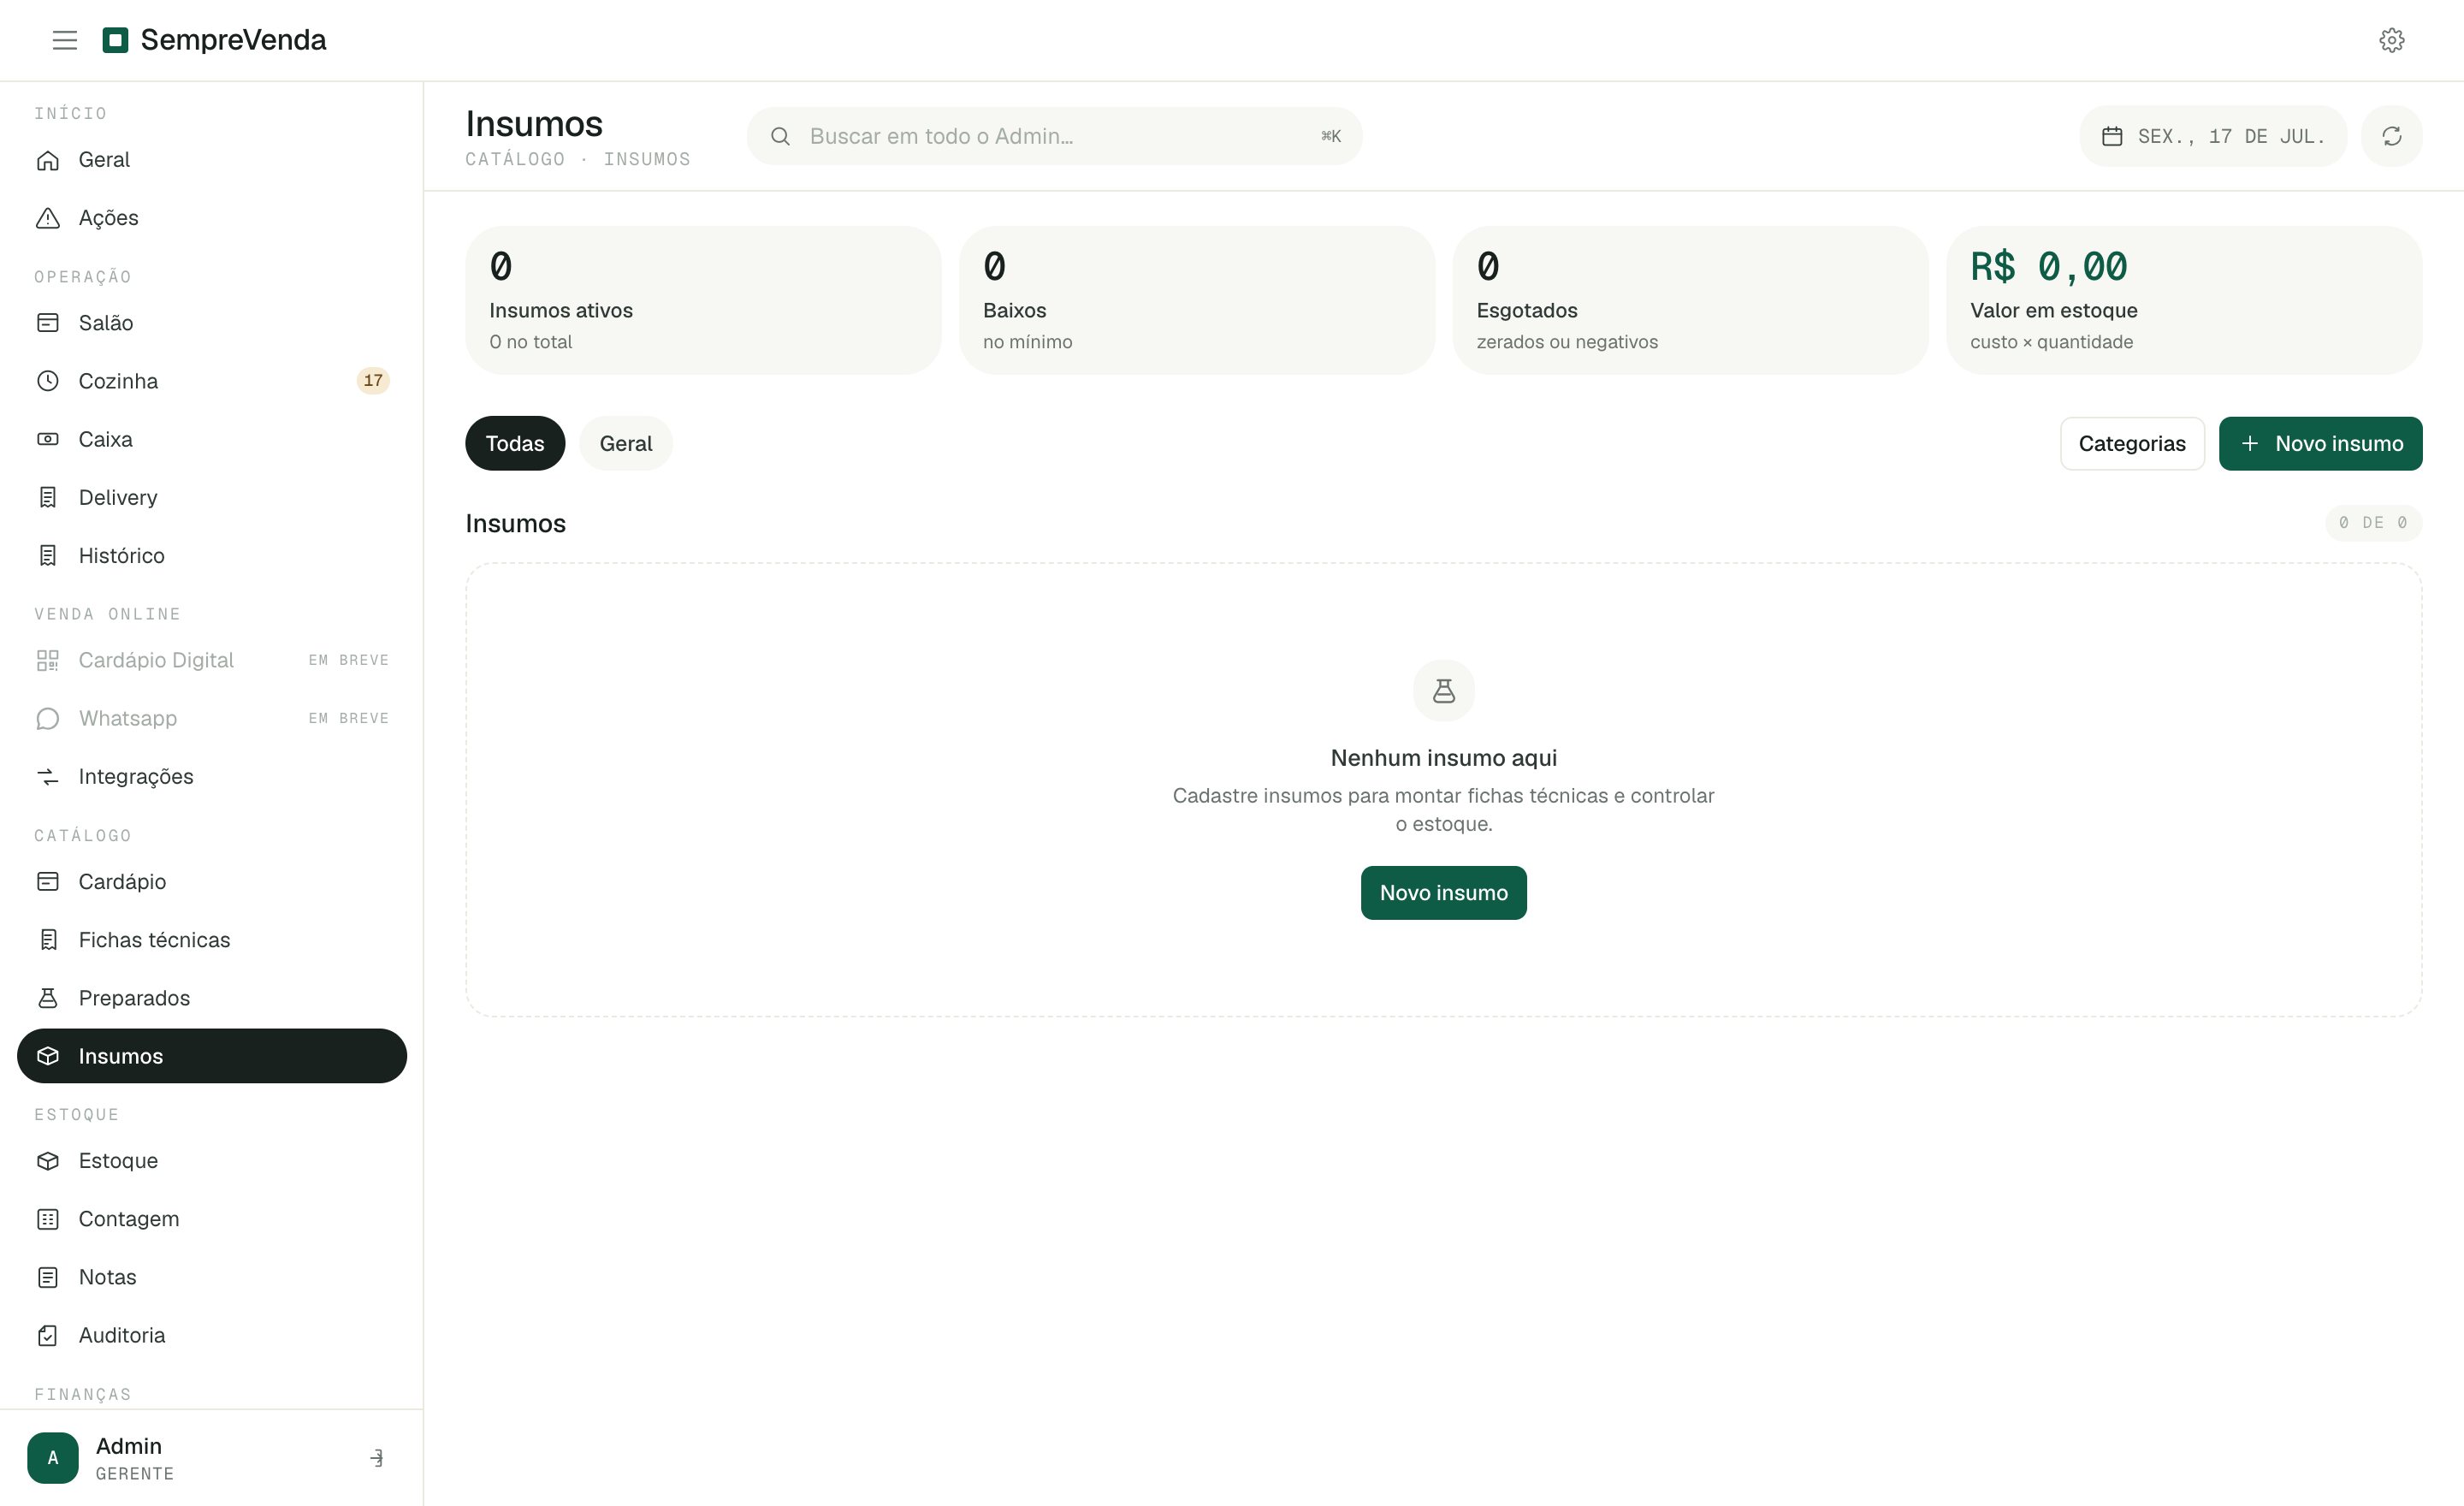The image size is (2464, 1506).
Task: Go to Delivery in the sidebar
Action: (x=212, y=497)
